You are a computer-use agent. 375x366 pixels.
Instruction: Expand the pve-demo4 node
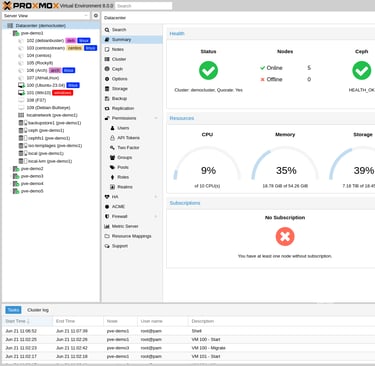coord(10,184)
